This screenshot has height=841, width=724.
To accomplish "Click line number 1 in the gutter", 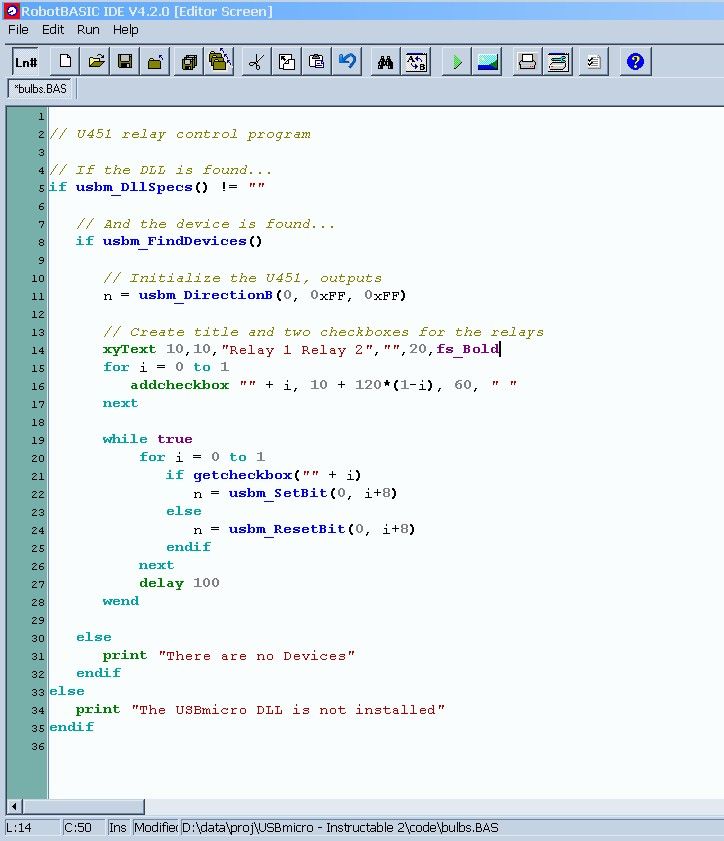I will coord(41,116).
